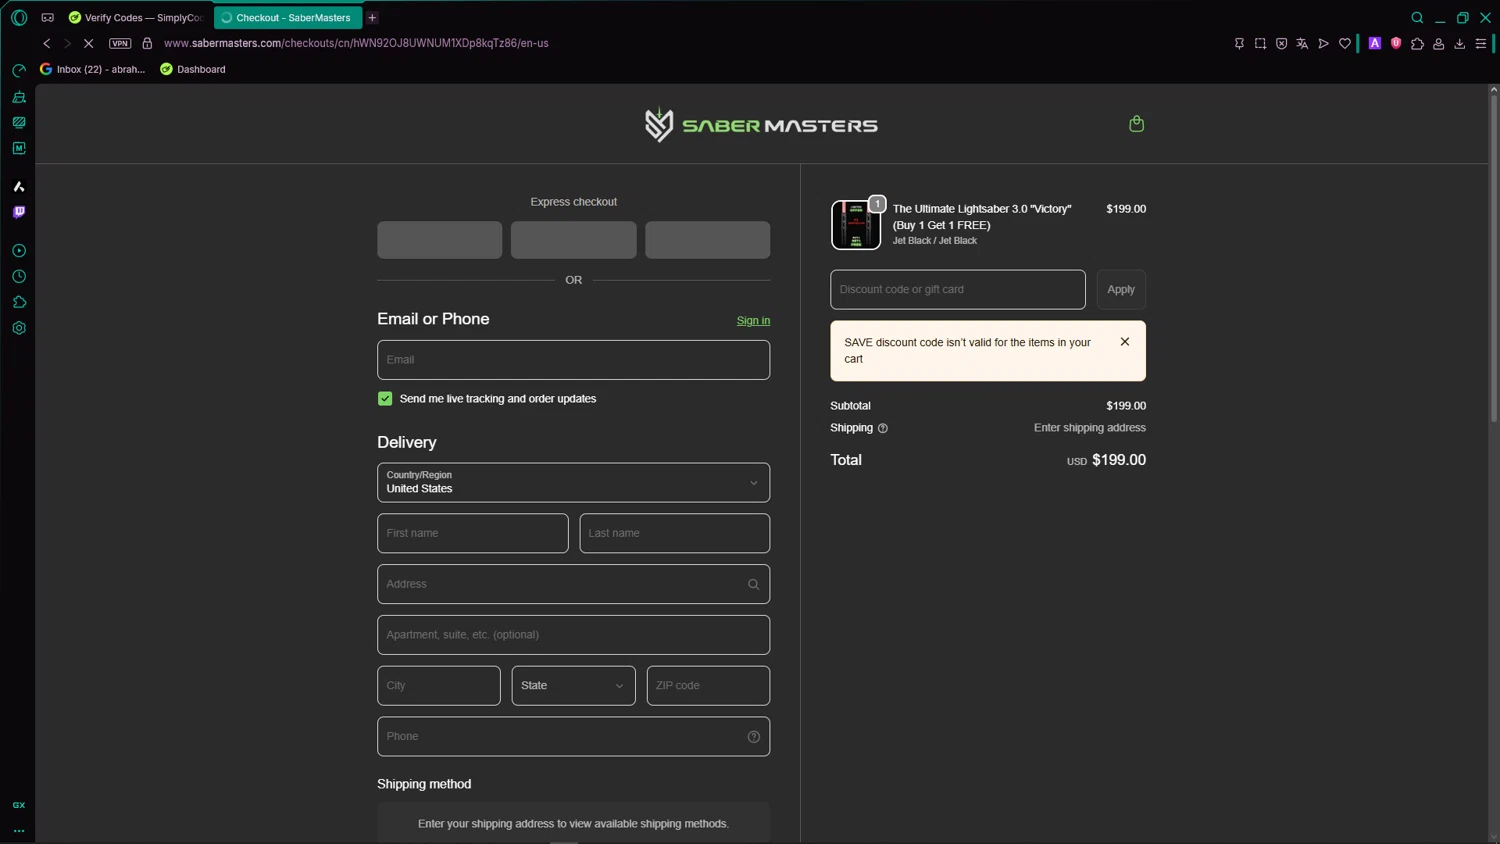
Task: Dismiss the SAVE discount code error
Action: click(x=1125, y=342)
